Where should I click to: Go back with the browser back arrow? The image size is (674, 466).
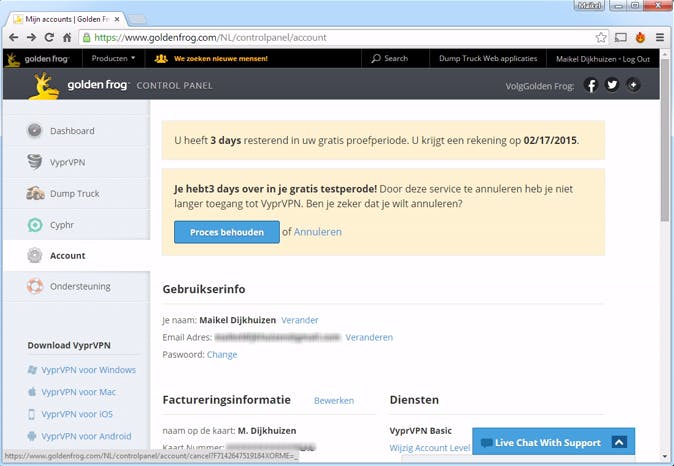(x=13, y=37)
